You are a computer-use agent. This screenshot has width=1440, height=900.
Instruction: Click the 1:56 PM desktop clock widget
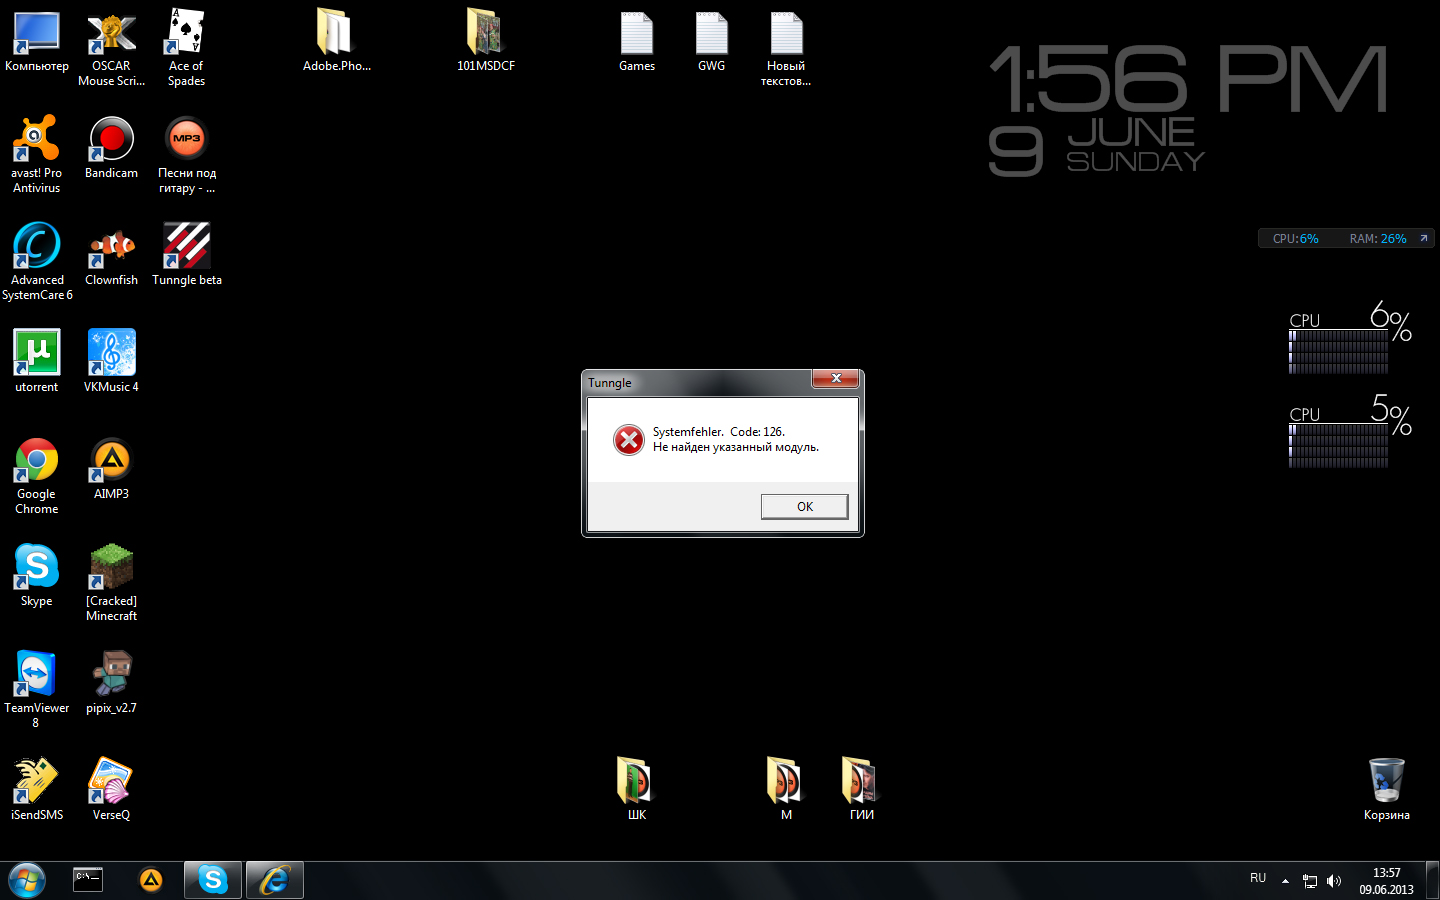click(x=1188, y=80)
